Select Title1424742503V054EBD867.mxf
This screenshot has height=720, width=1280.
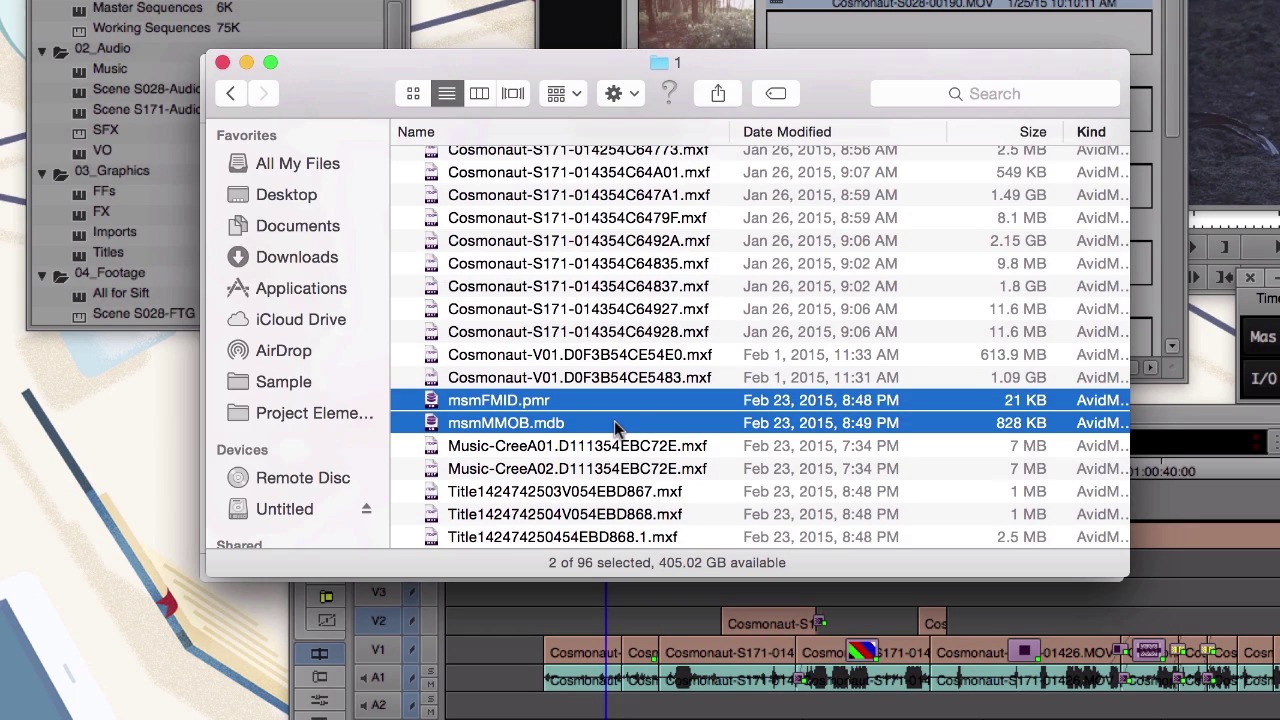coord(760,492)
